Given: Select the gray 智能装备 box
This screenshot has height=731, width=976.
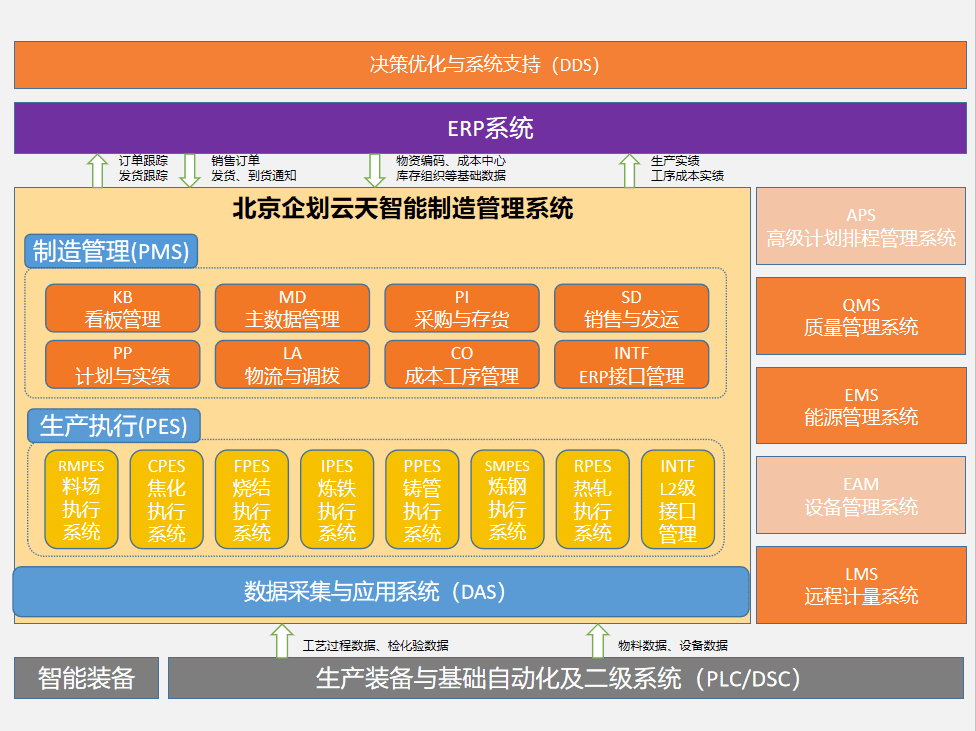Looking at the screenshot, I should click(87, 678).
